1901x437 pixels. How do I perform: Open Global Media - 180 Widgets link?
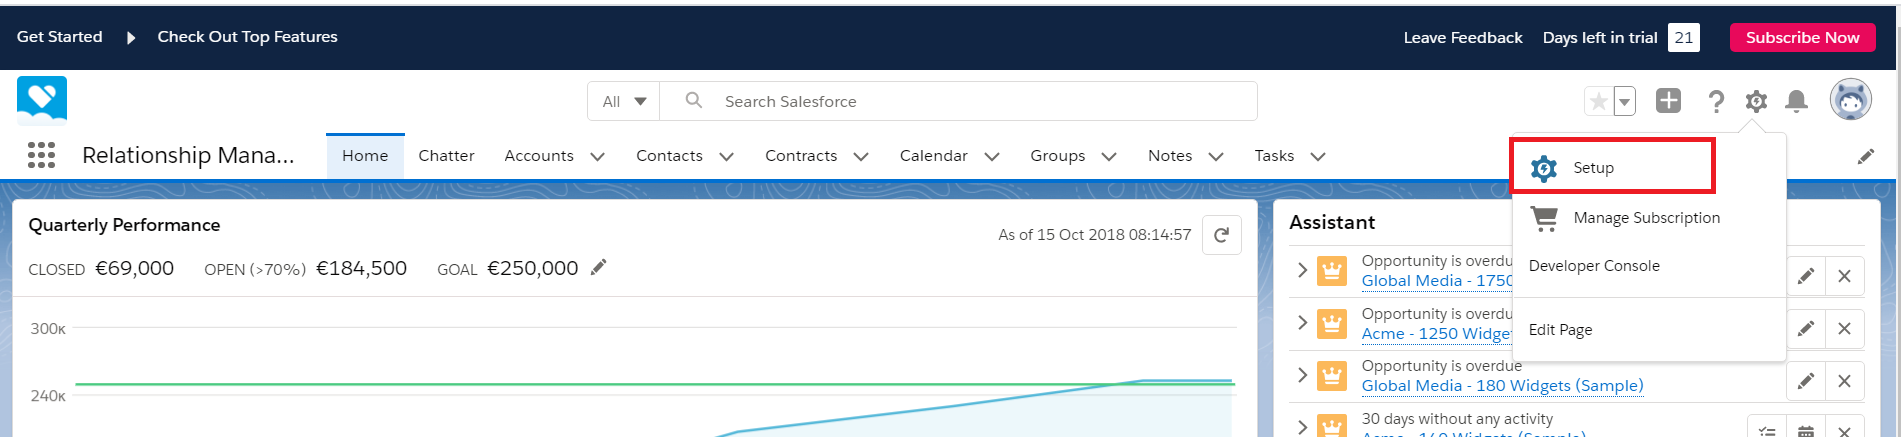click(1502, 386)
